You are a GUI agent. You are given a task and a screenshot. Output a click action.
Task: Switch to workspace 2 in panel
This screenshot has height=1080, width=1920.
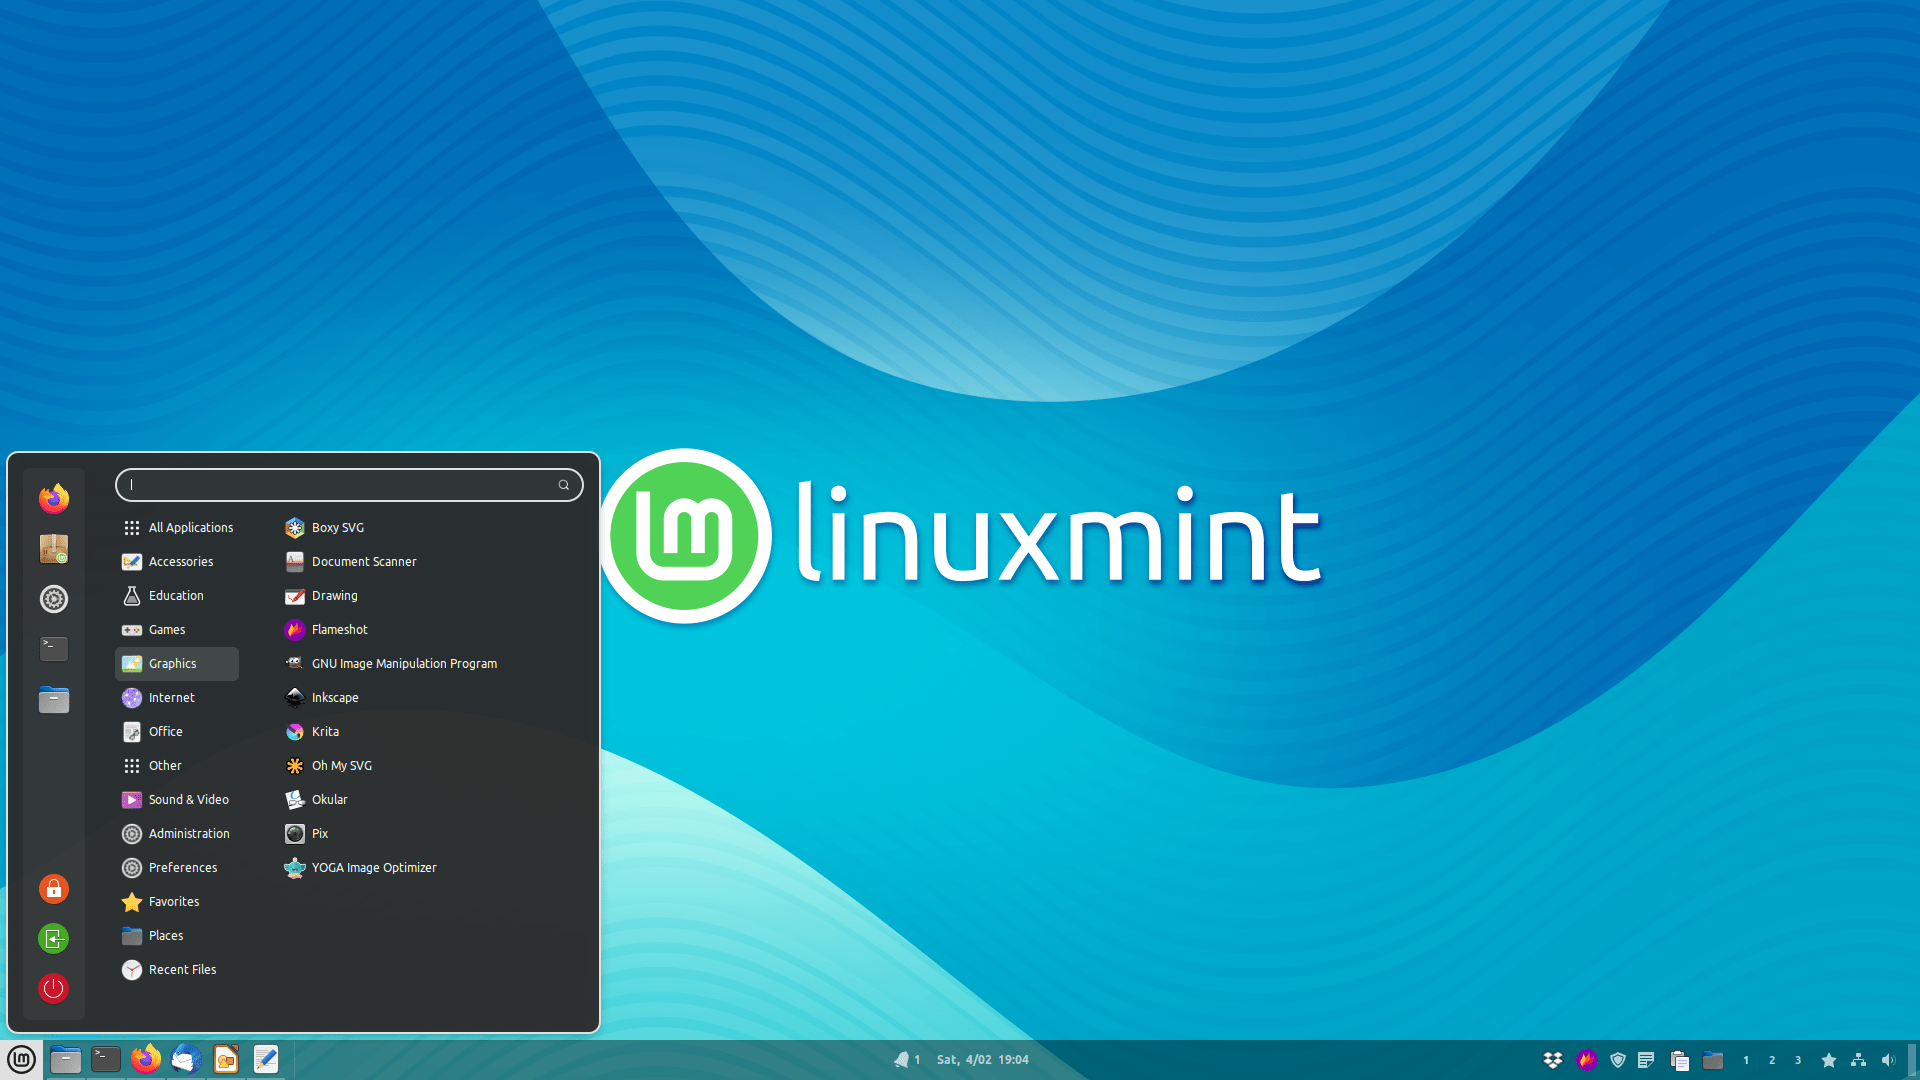click(1772, 1060)
